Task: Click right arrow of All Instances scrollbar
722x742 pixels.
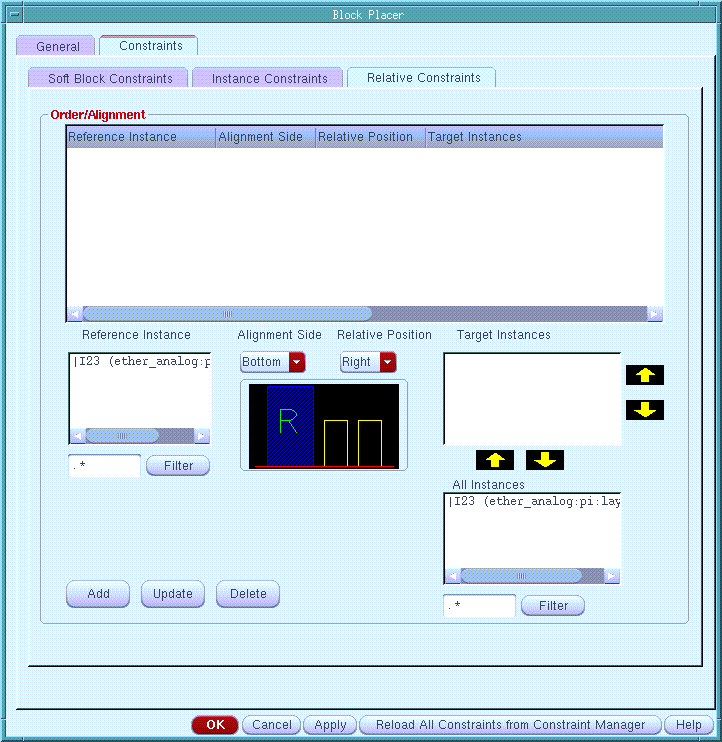Action: [x=612, y=576]
